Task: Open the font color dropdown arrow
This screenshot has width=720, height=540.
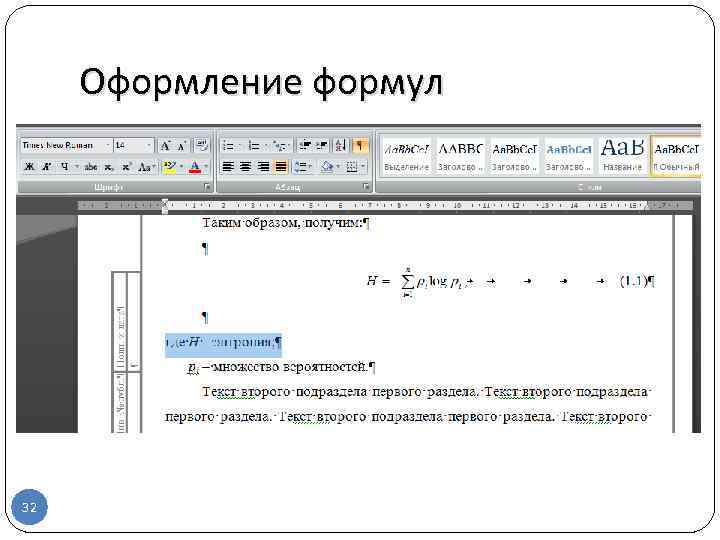Action: (206, 167)
